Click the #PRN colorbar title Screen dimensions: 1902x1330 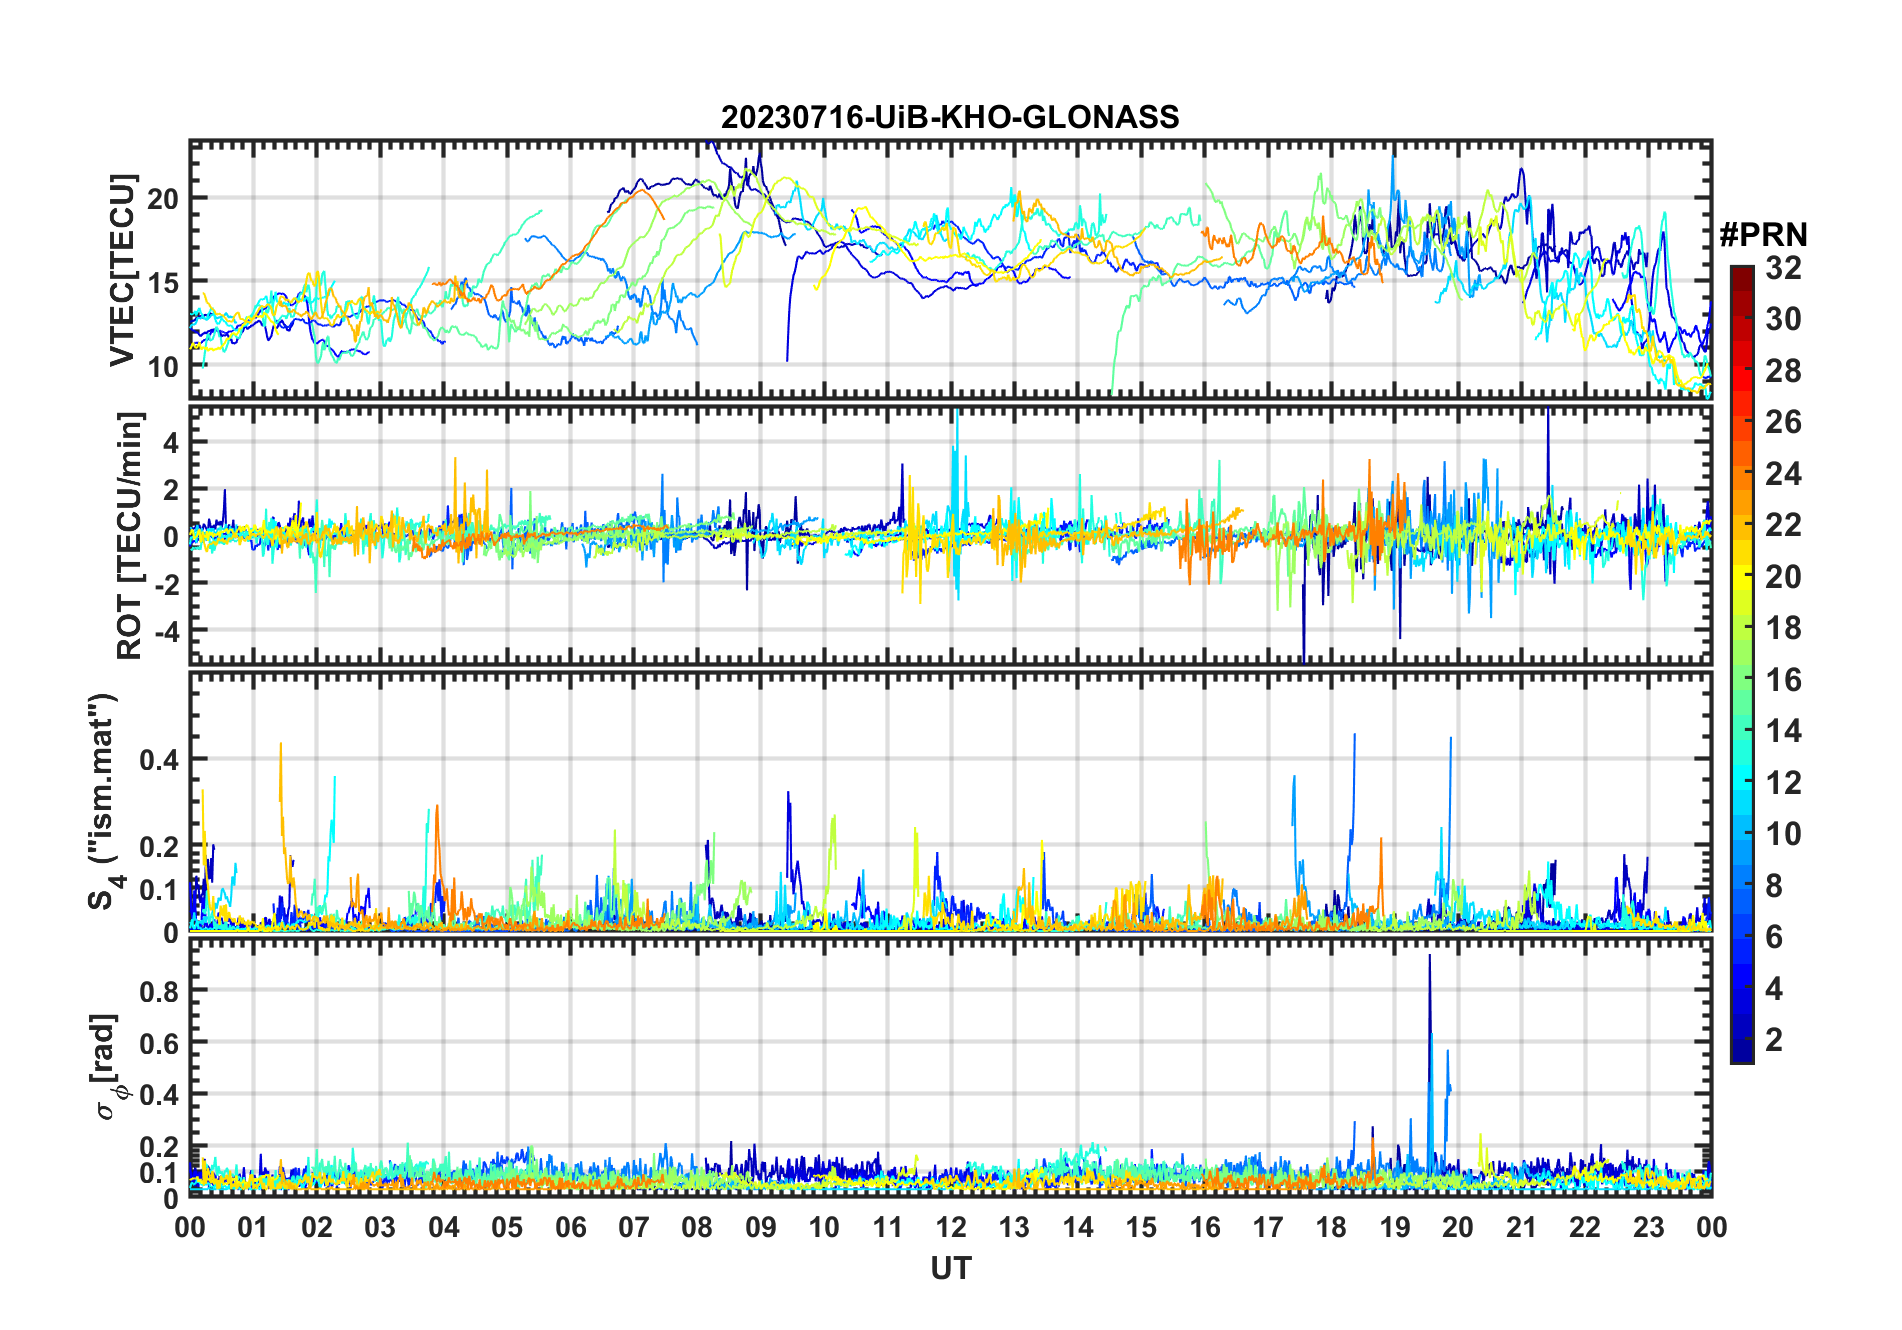click(1763, 235)
